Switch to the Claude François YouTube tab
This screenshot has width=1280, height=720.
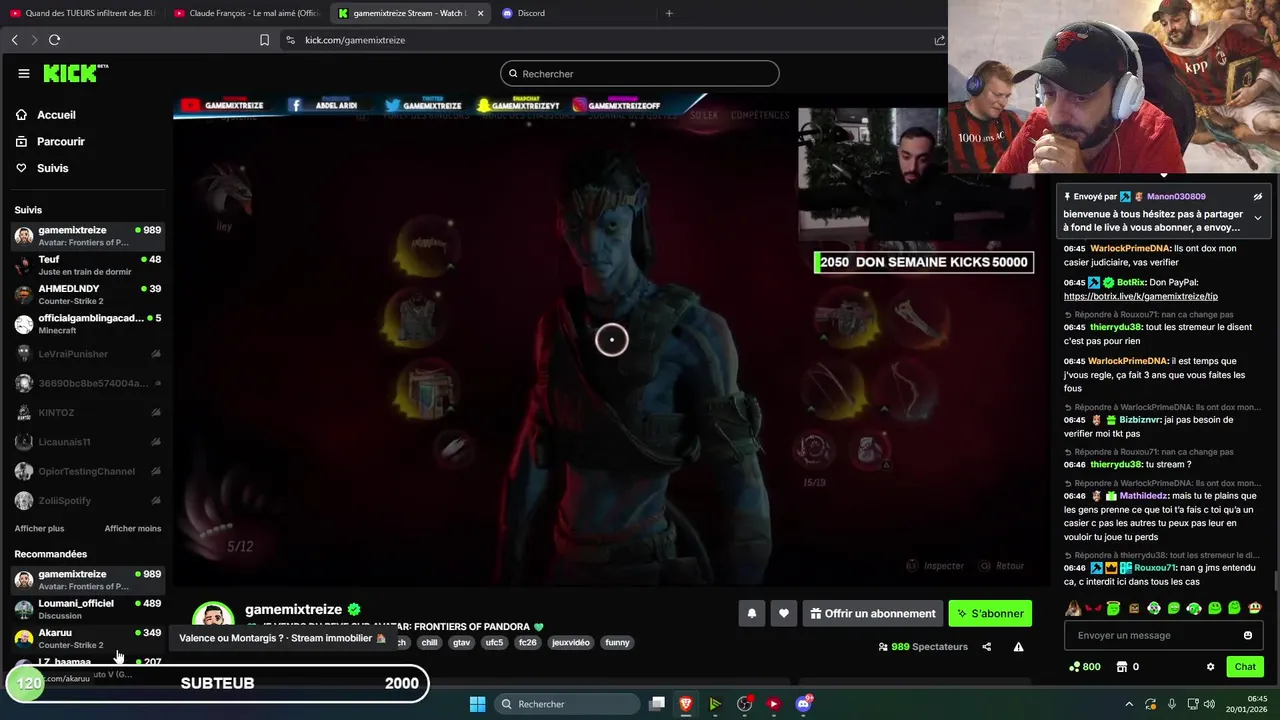[x=246, y=13]
